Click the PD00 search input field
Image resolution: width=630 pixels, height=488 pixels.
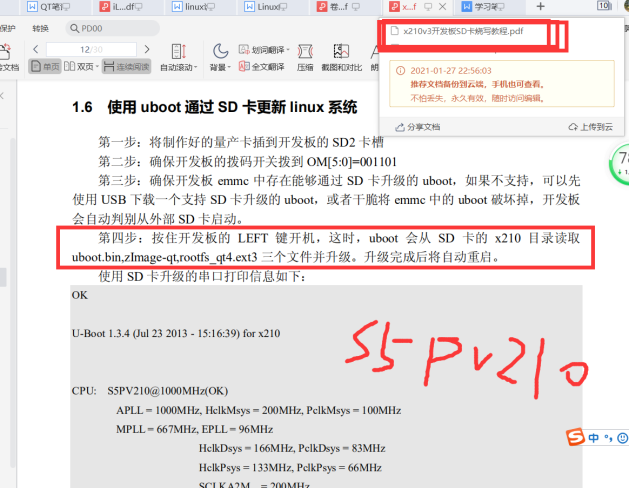coord(112,28)
